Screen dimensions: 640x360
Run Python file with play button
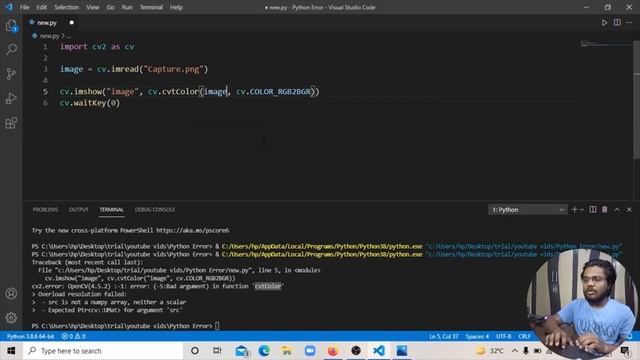[x=604, y=23]
